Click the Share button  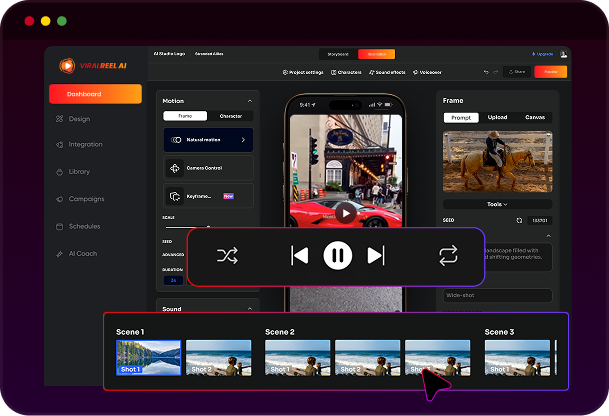516,72
